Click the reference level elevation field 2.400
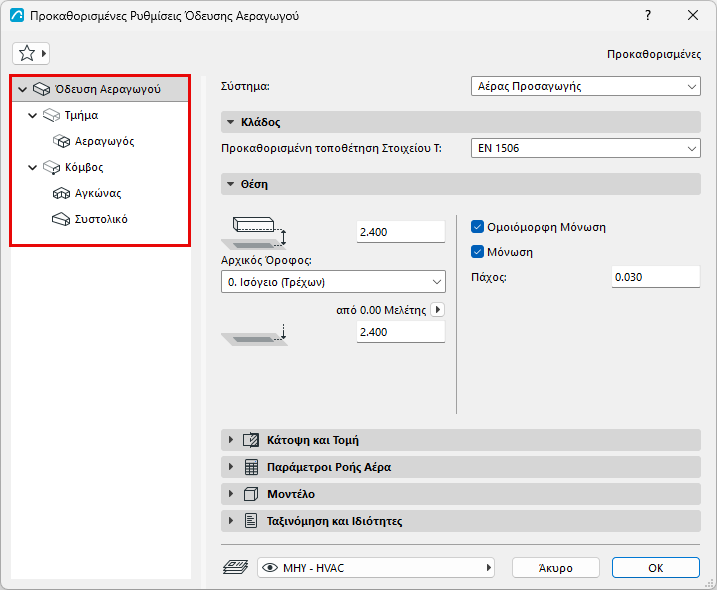Screen dimensions: 717x590 pos(401,332)
